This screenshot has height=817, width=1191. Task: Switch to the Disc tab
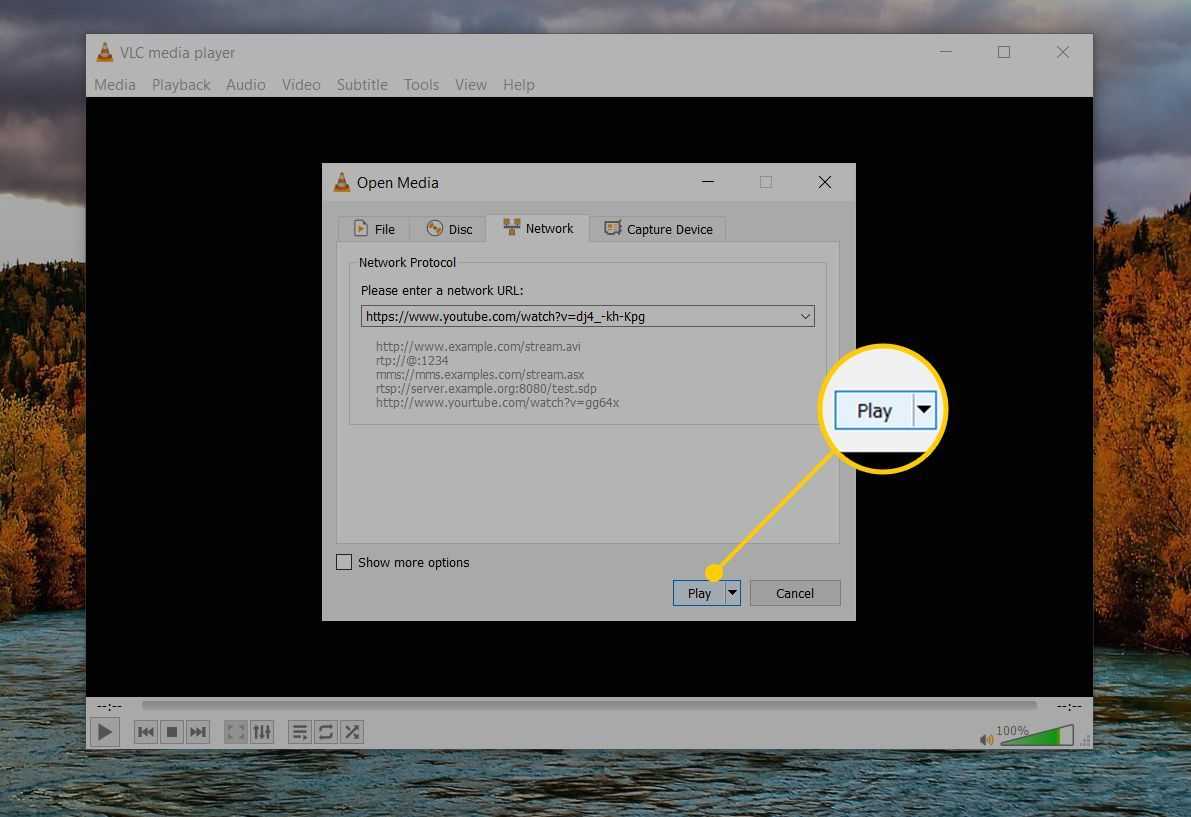449,229
